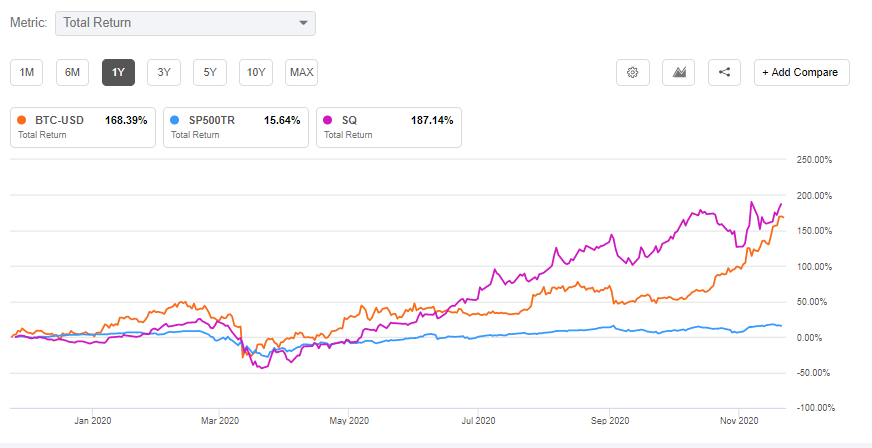Select the 3Y time range
The width and height of the screenshot is (872, 448).
(164, 72)
